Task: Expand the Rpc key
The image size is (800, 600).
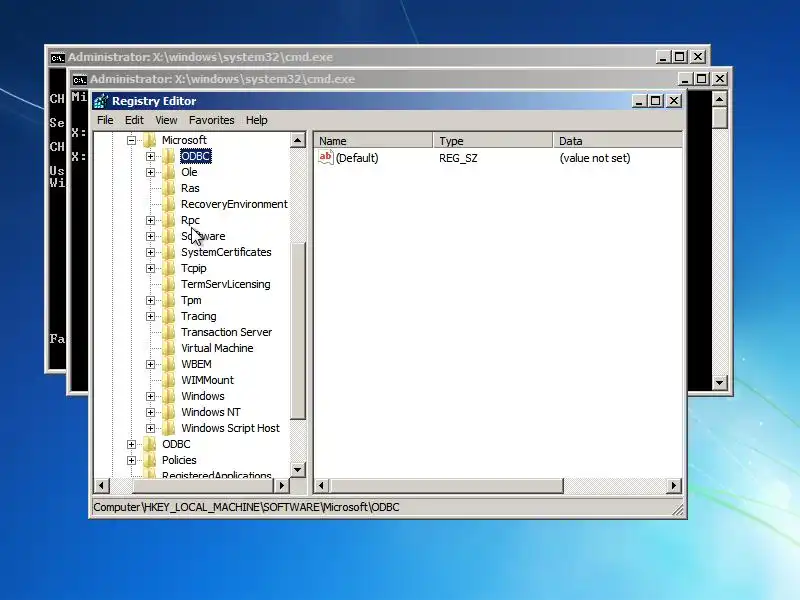Action: point(151,220)
